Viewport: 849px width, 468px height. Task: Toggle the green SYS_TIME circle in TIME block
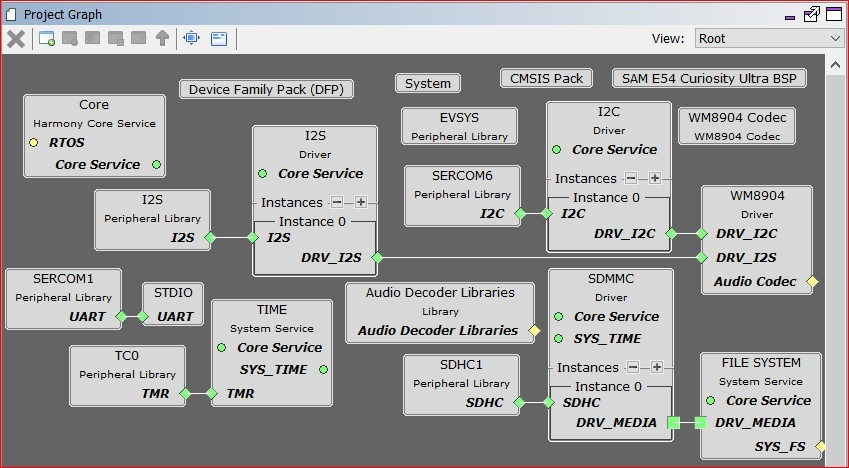click(323, 369)
